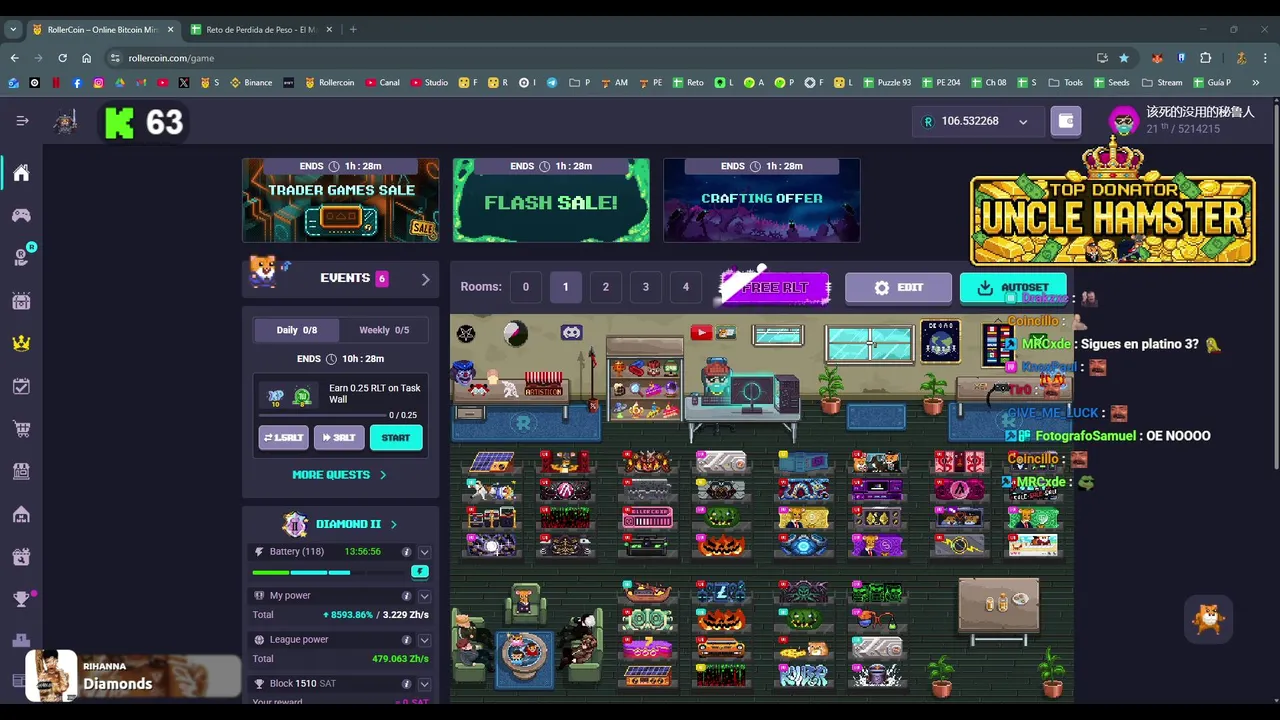The width and height of the screenshot is (1280, 720).
Task: Select room 3
Action: click(x=645, y=287)
